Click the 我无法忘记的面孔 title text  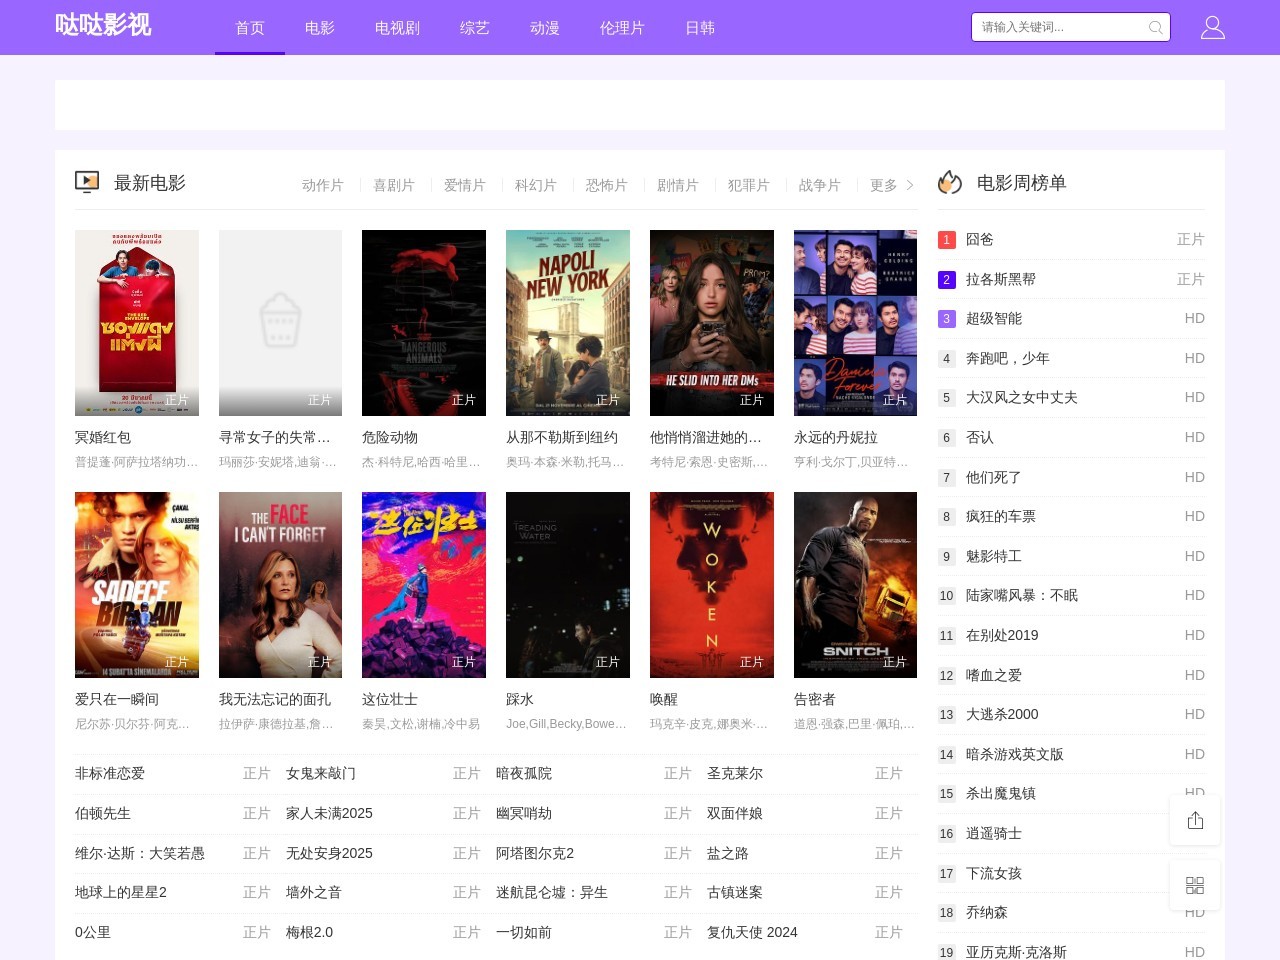point(275,699)
